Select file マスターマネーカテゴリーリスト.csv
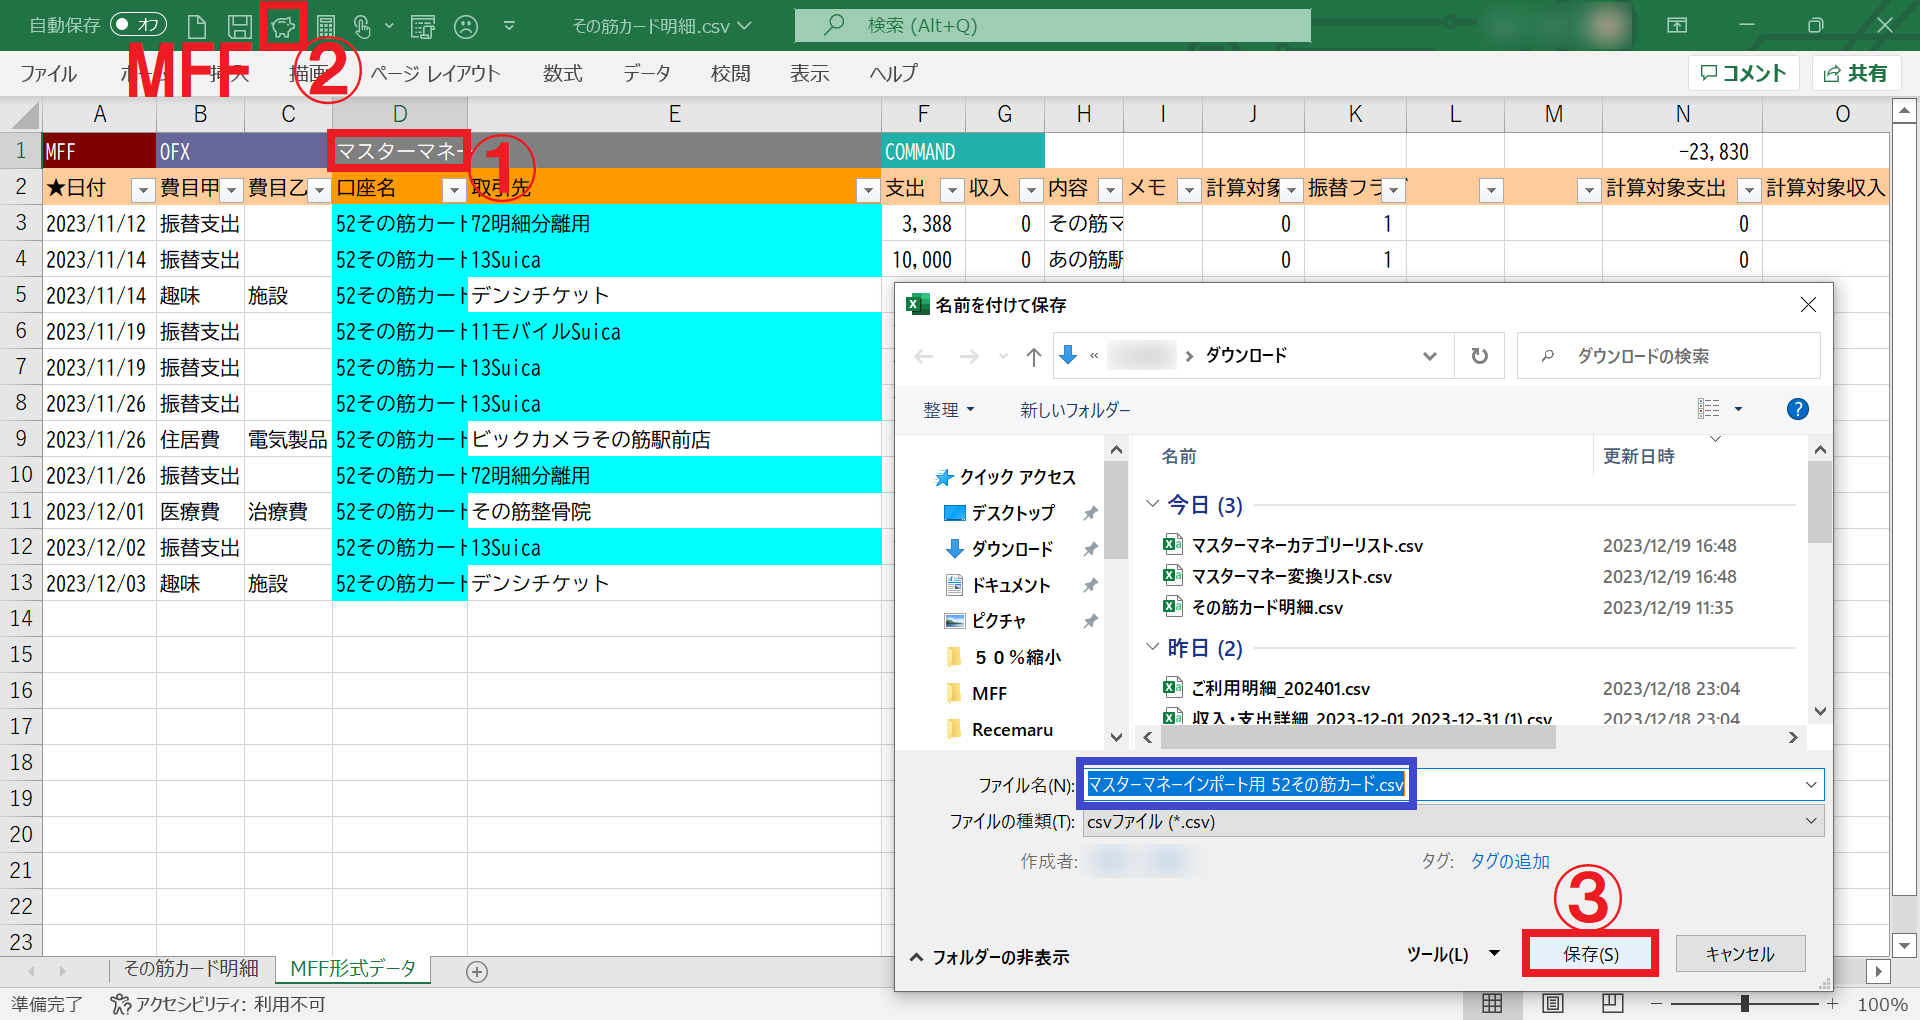Screen dimensions: 1920x1020 coord(1306,545)
